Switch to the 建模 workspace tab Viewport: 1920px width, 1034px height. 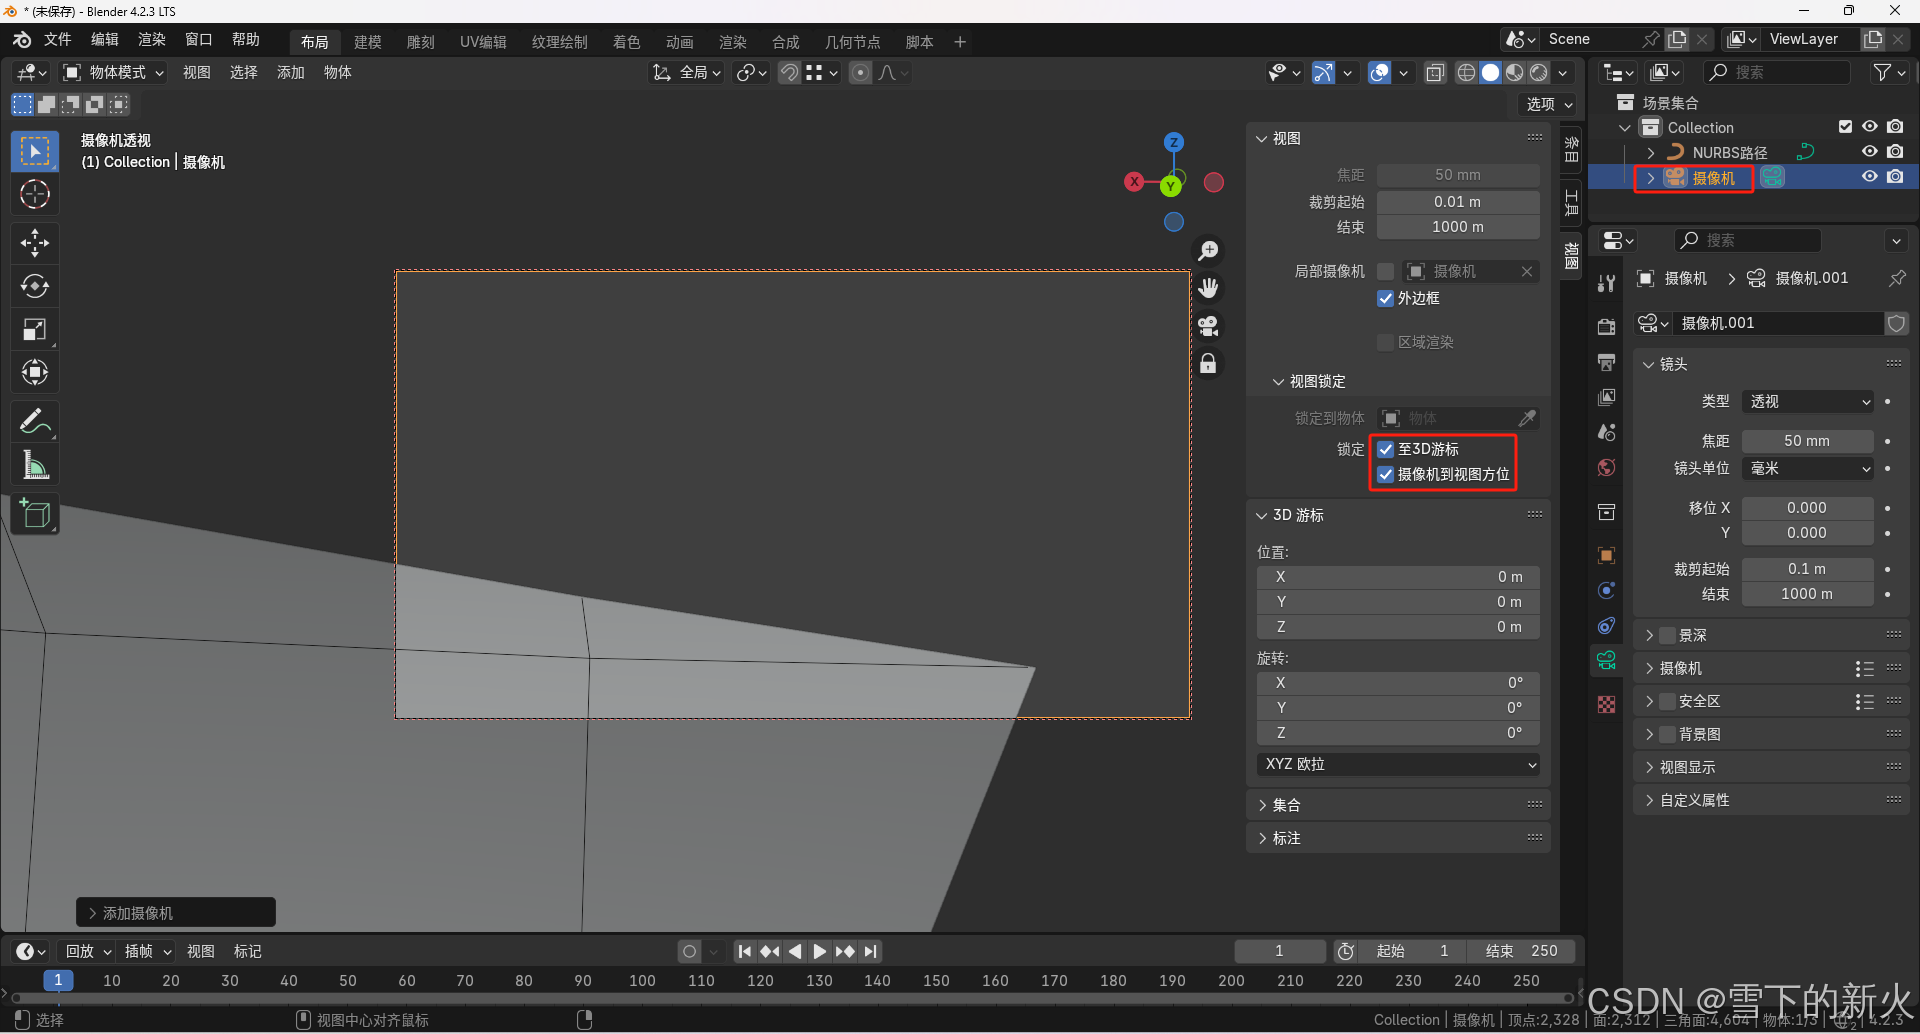pos(367,42)
